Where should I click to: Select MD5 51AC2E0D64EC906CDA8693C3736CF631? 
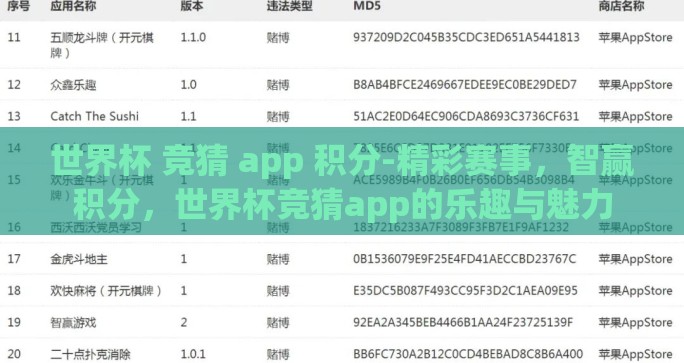point(466,116)
